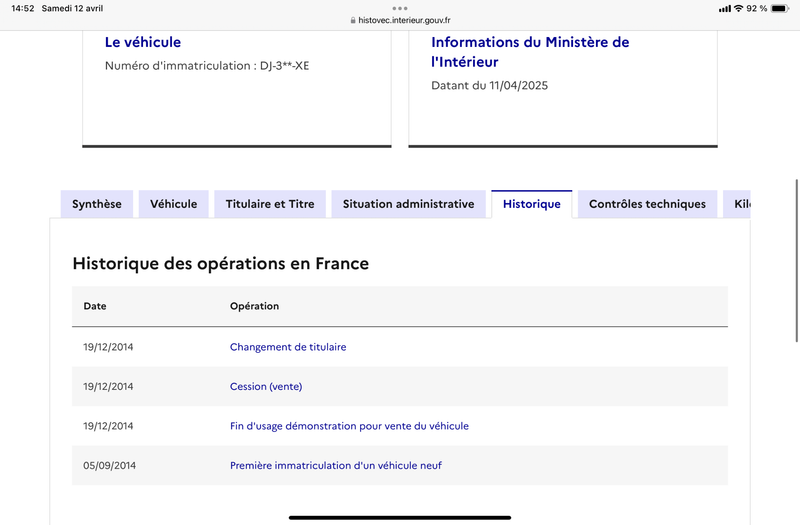The width and height of the screenshot is (800, 525).
Task: Click the 05/09/2014 date cell
Action: pyautogui.click(x=110, y=465)
